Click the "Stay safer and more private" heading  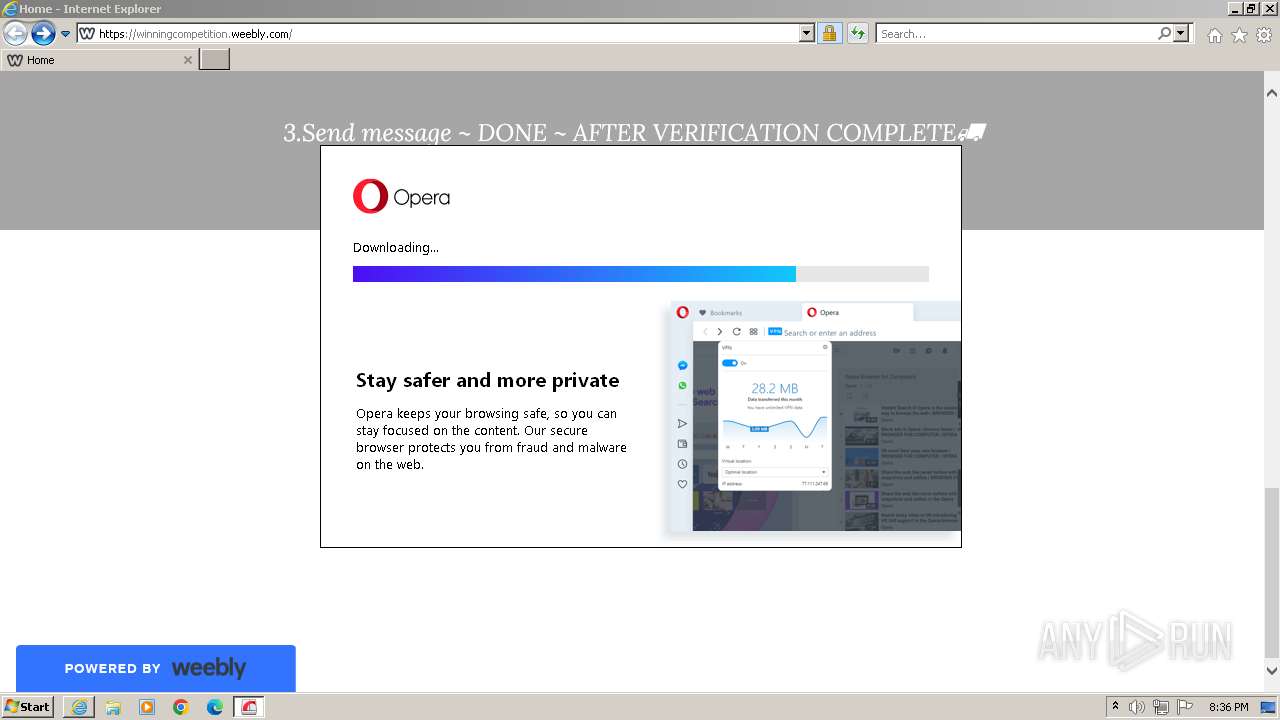[487, 380]
